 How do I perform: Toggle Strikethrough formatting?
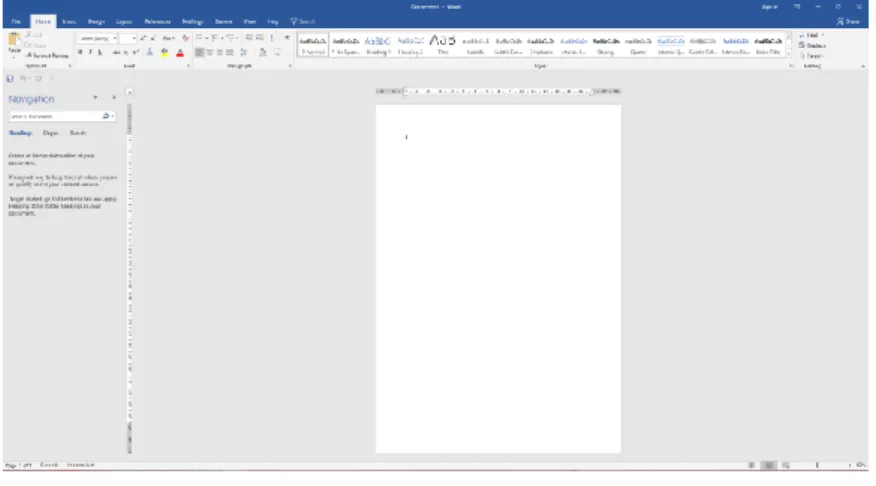pos(116,52)
